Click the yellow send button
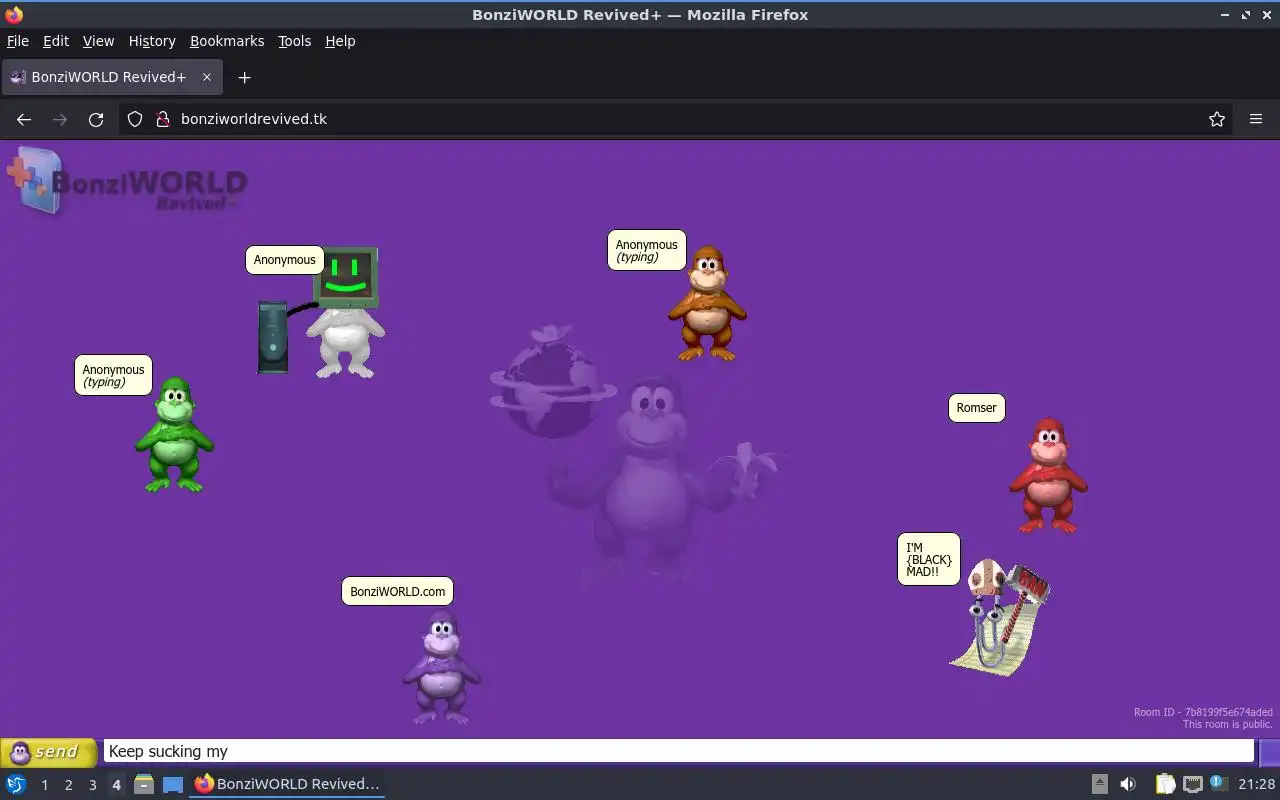 48,752
